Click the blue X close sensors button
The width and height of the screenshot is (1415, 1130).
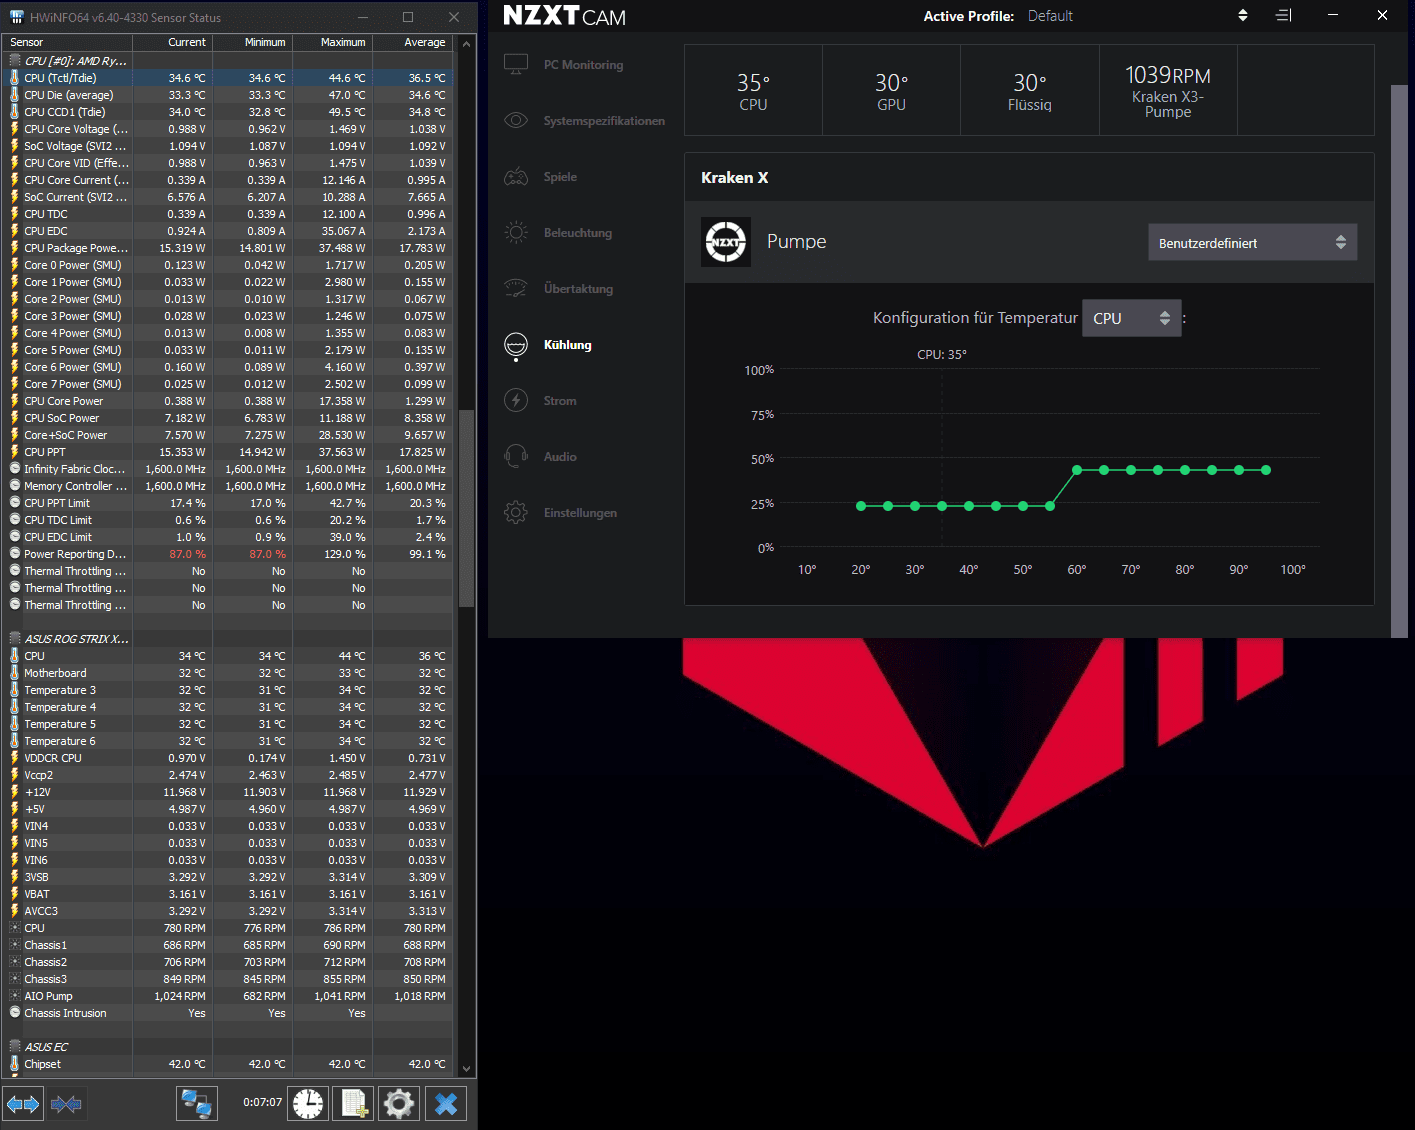[446, 1104]
